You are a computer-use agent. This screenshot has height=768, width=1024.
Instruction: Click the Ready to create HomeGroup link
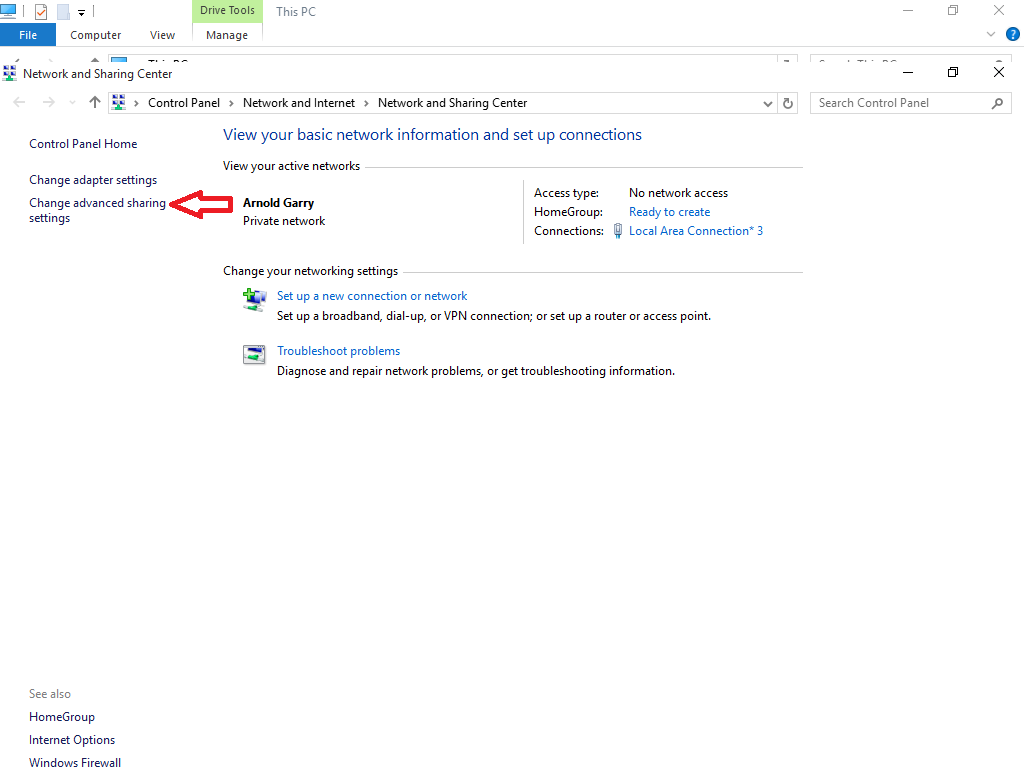coord(669,211)
